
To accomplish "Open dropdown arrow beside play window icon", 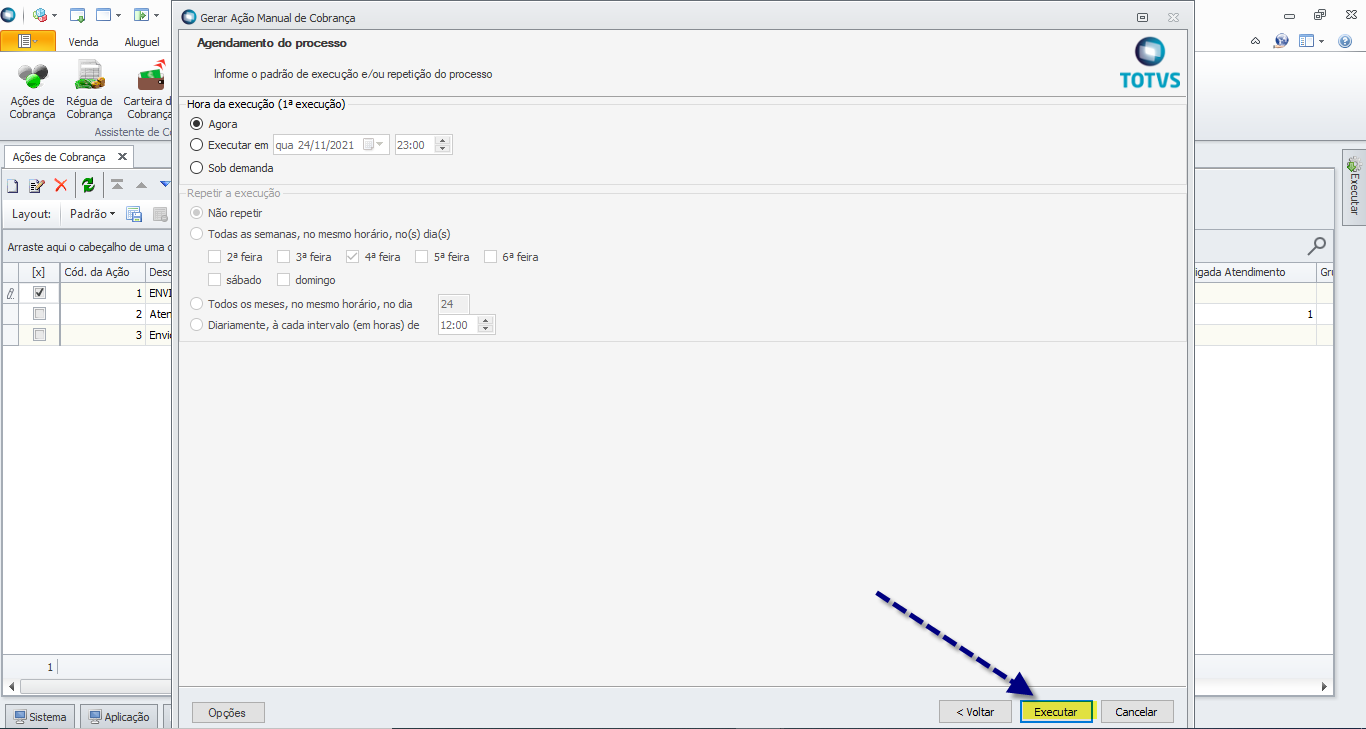I will [x=156, y=16].
